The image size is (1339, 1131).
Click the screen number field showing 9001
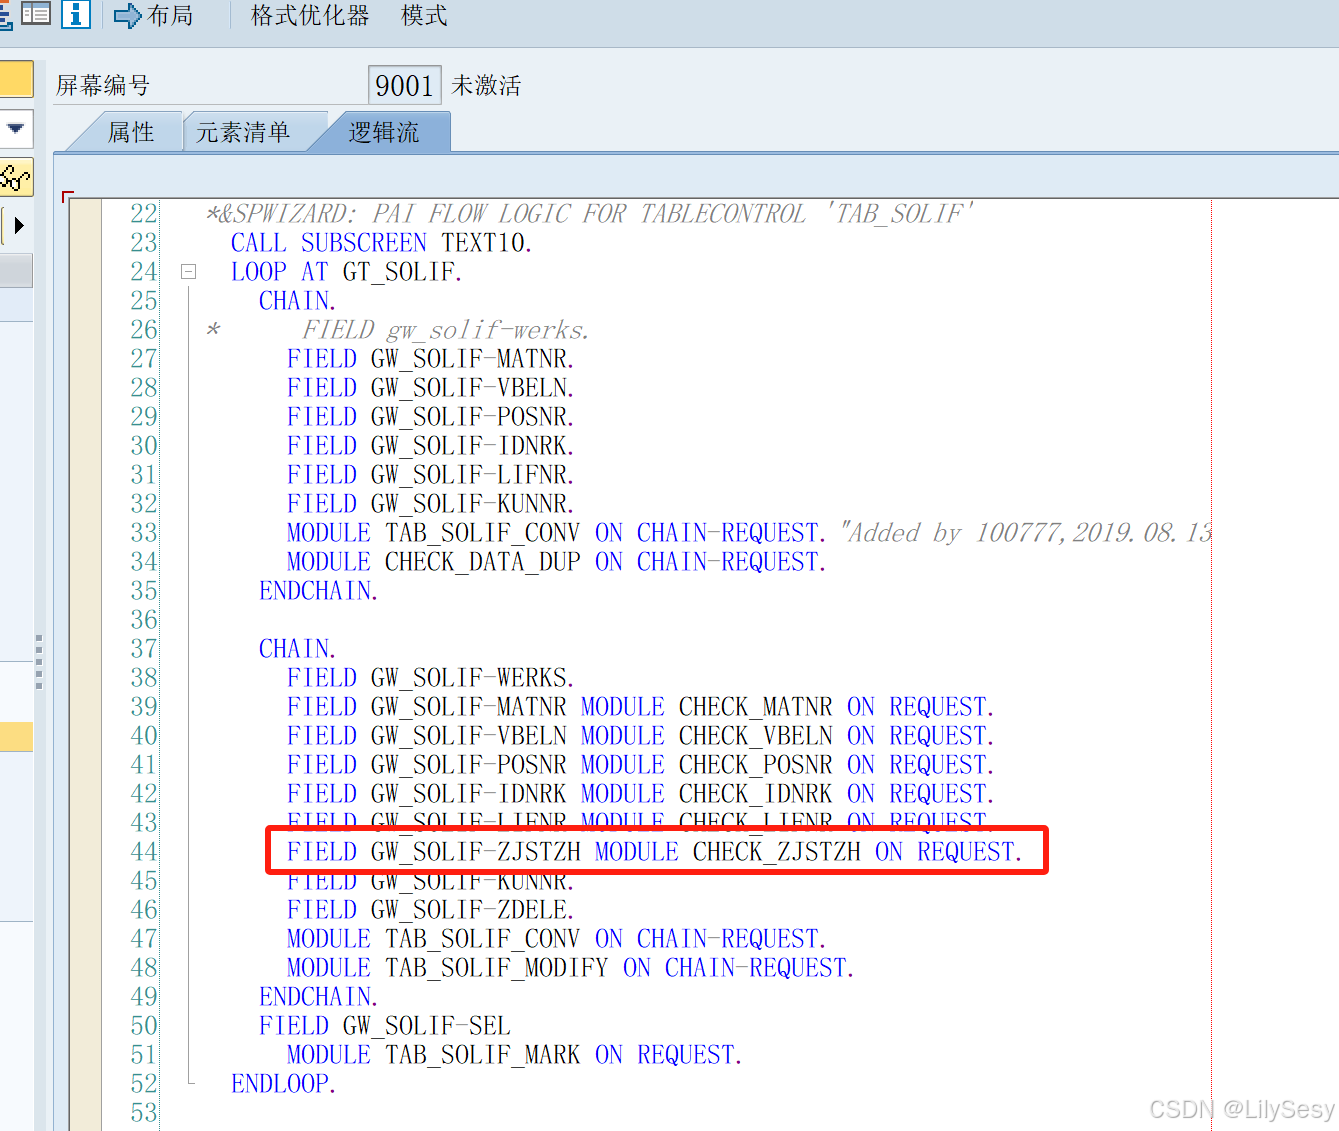pos(404,85)
